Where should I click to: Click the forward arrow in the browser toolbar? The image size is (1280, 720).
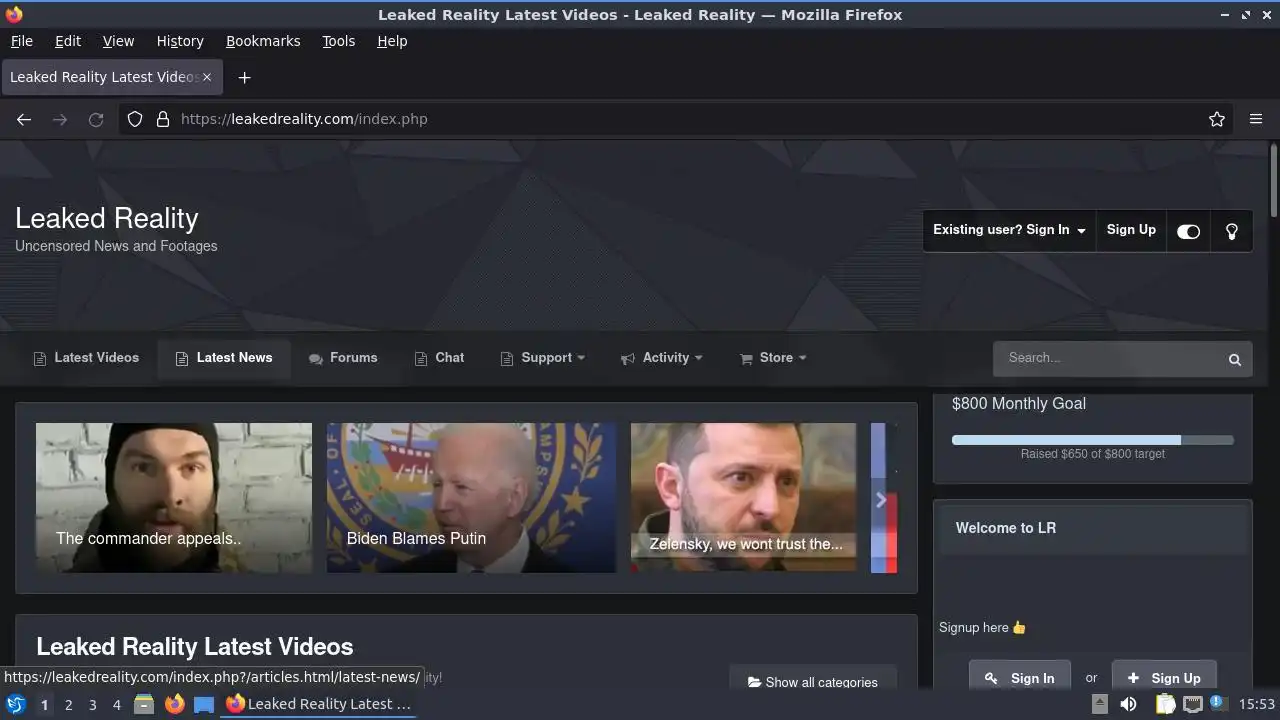coord(60,119)
